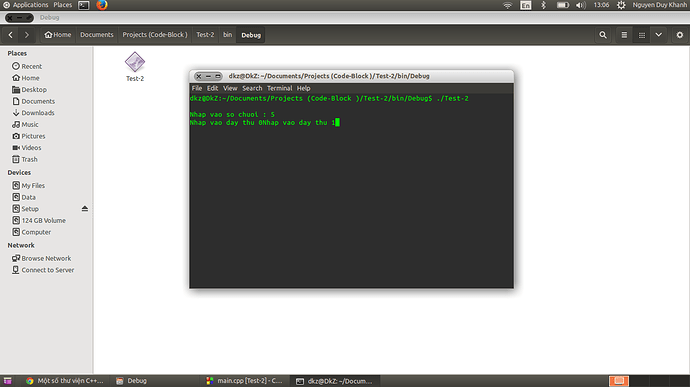Open the battery indicator
Viewport: 690px width, 387px height.
coord(562,5)
